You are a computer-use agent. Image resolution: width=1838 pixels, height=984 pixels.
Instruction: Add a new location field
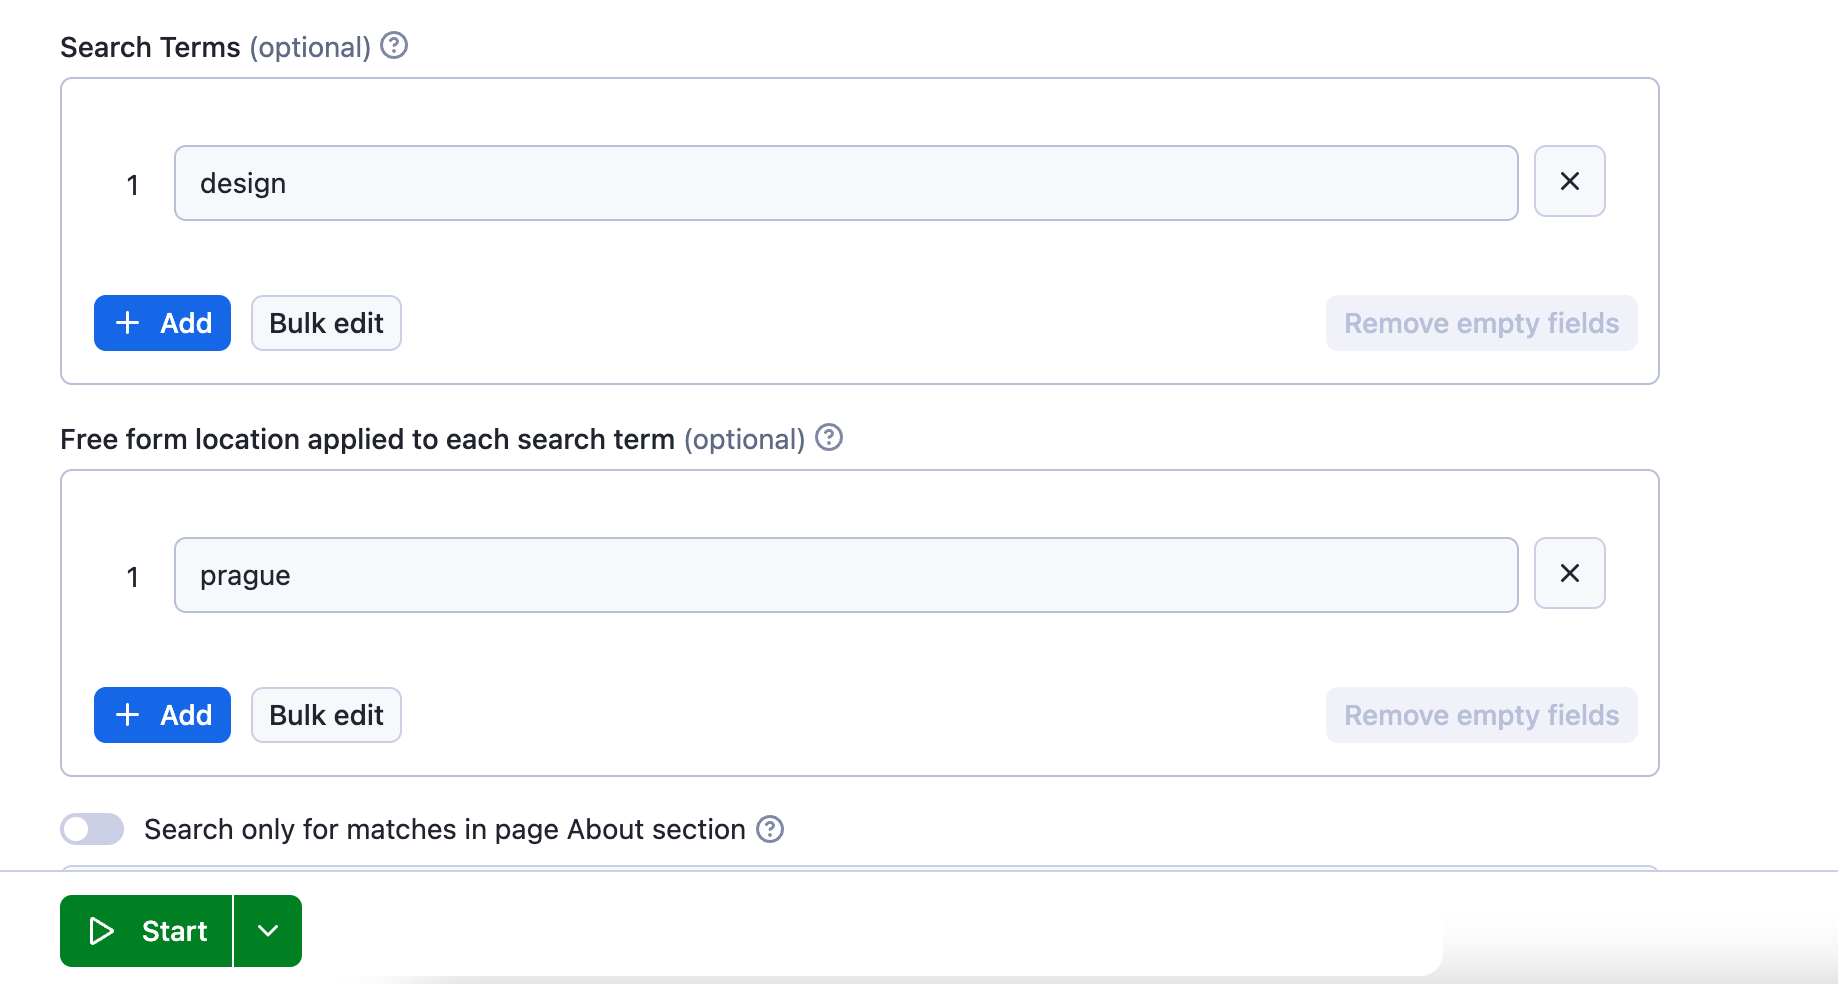pos(162,715)
